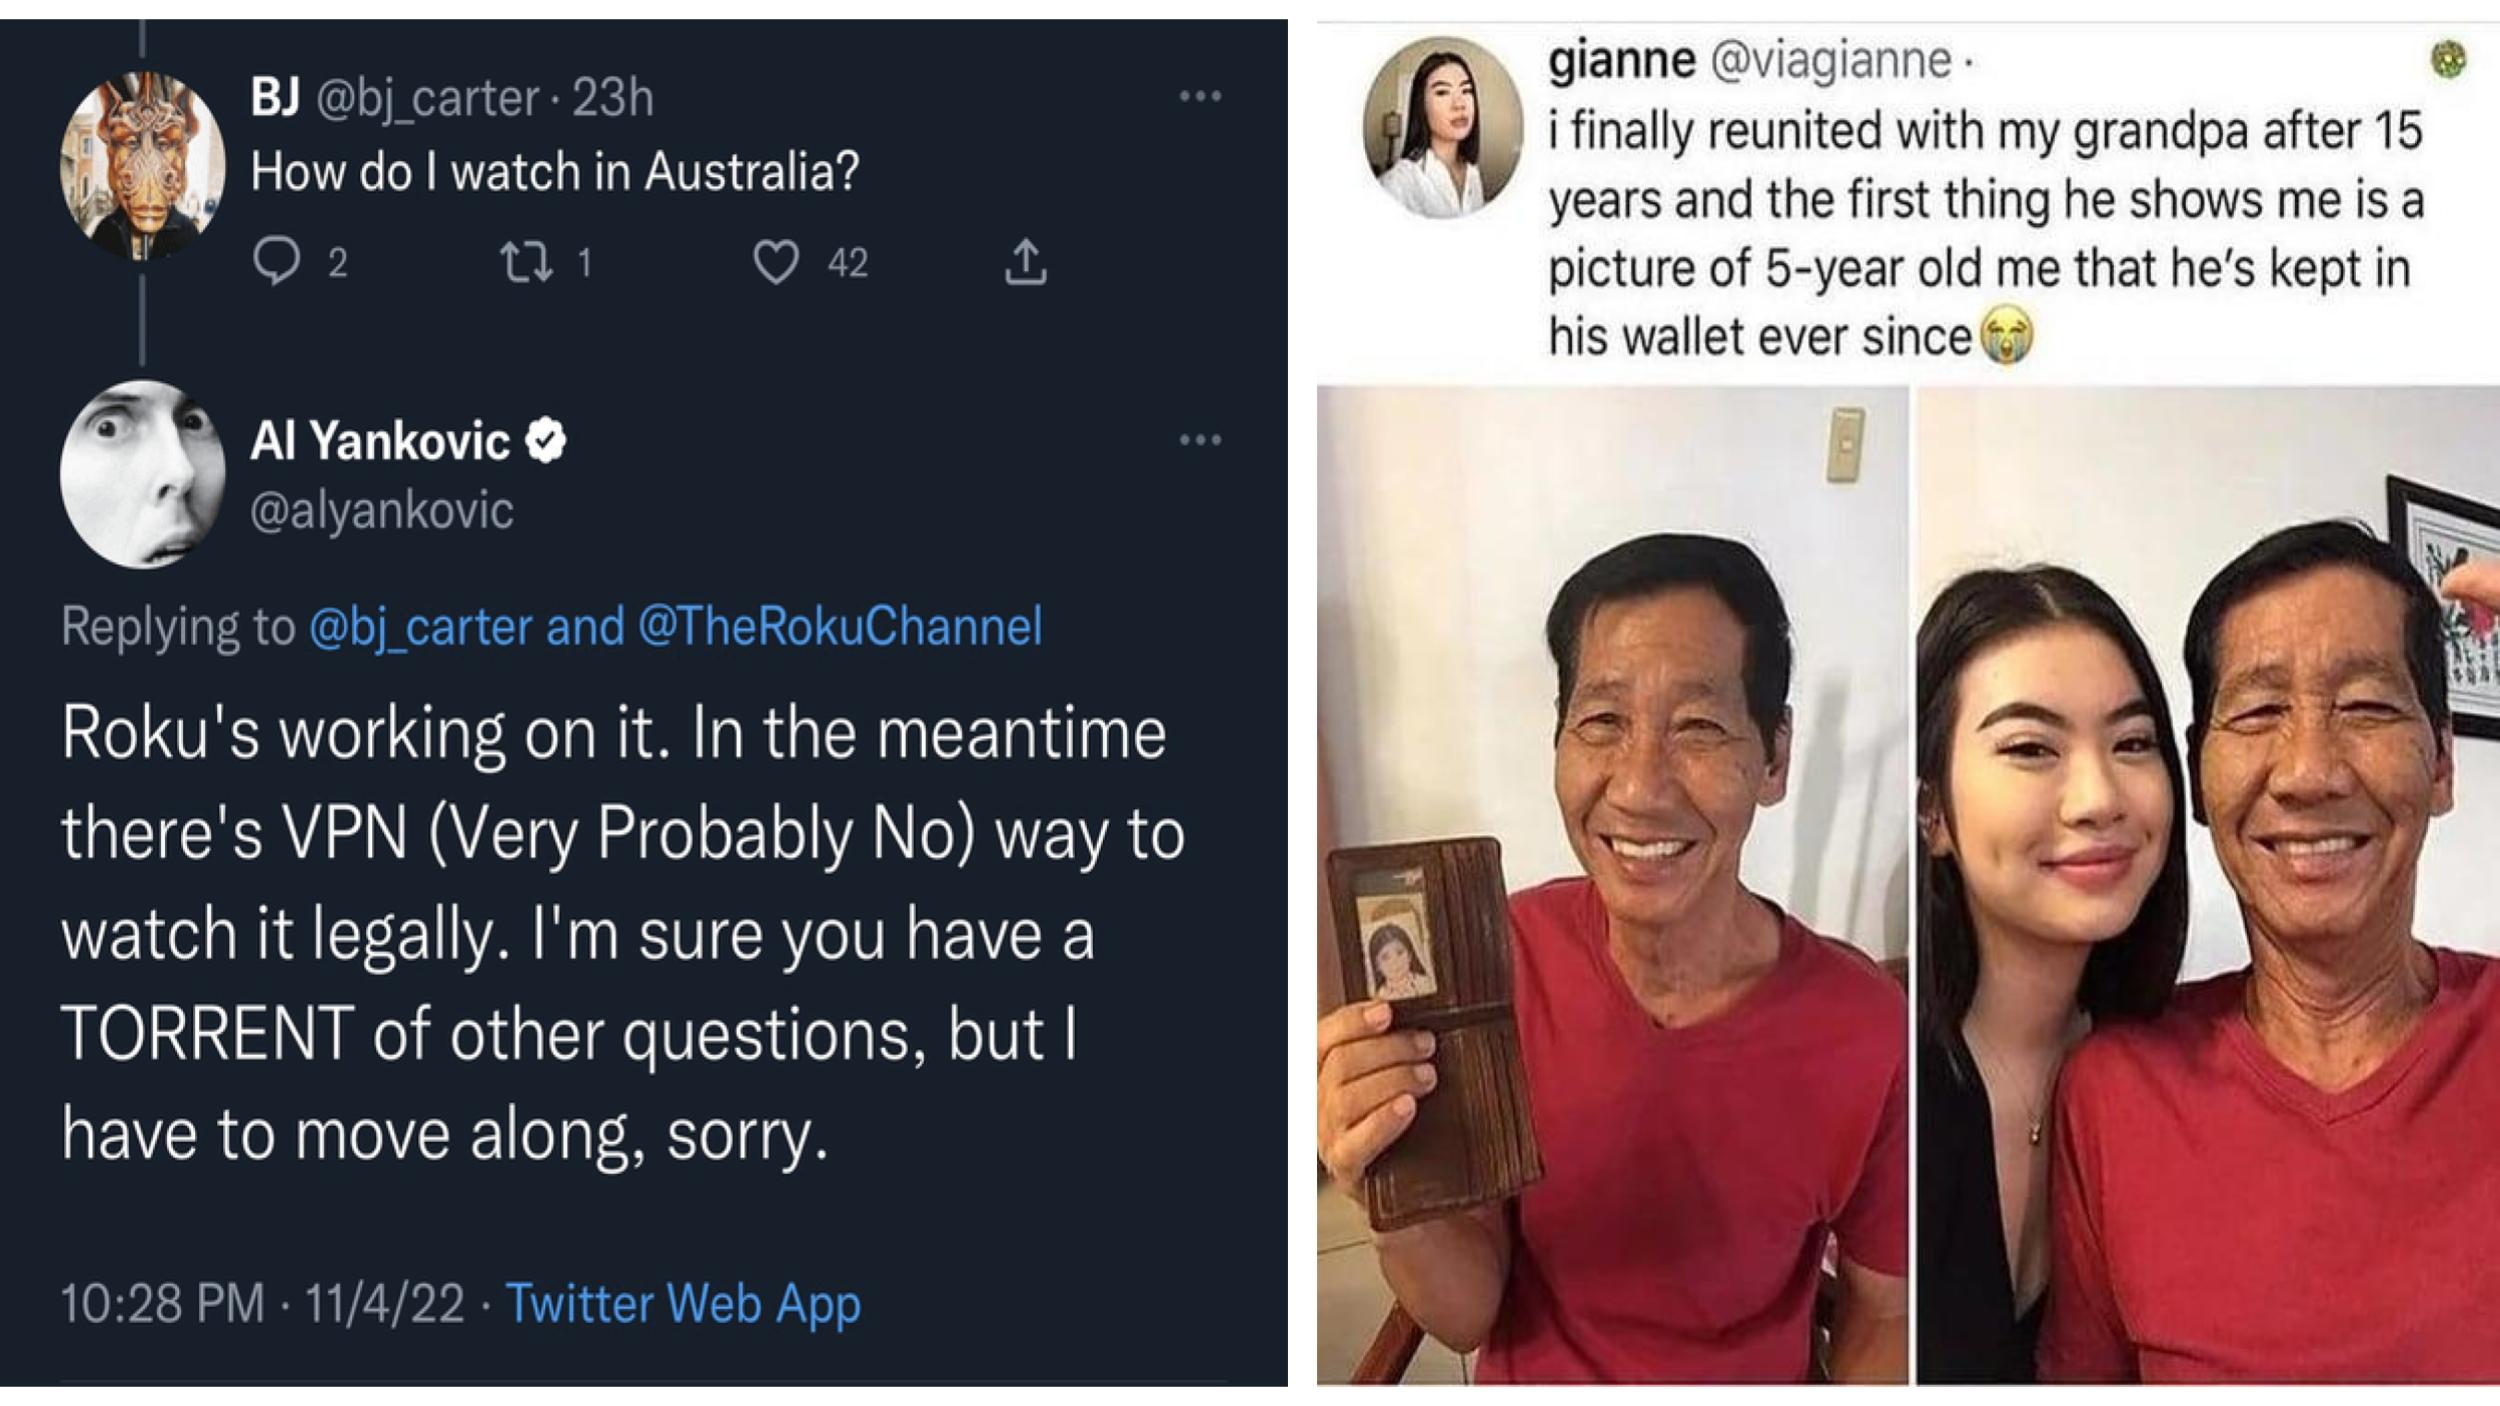Click the Twitter Web App source link
This screenshot has width=2500, height=1406.
683,1303
